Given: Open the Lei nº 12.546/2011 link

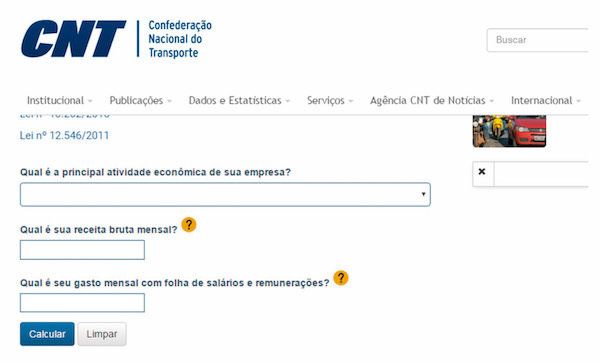Looking at the screenshot, I should pyautogui.click(x=64, y=135).
